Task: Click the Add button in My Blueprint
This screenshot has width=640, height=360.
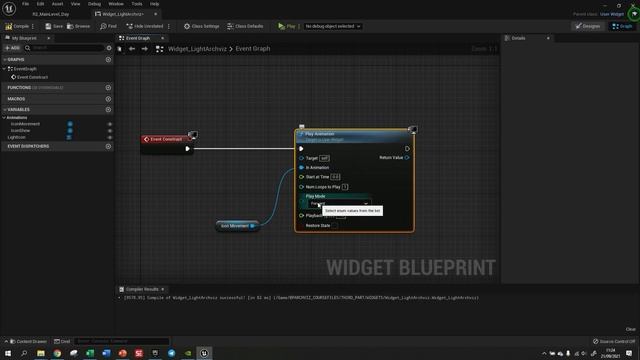Action: tap(12, 48)
